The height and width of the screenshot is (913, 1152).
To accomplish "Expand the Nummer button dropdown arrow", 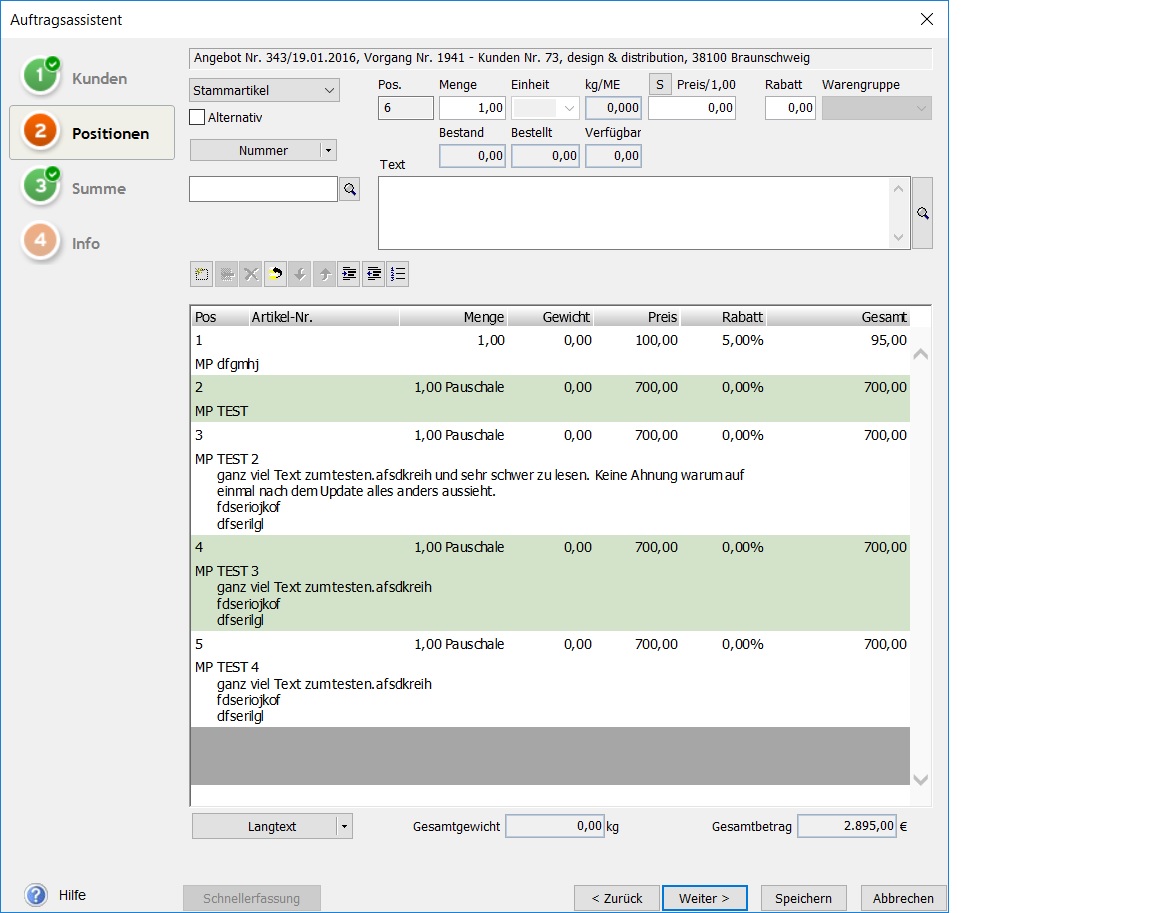I will tap(328, 151).
